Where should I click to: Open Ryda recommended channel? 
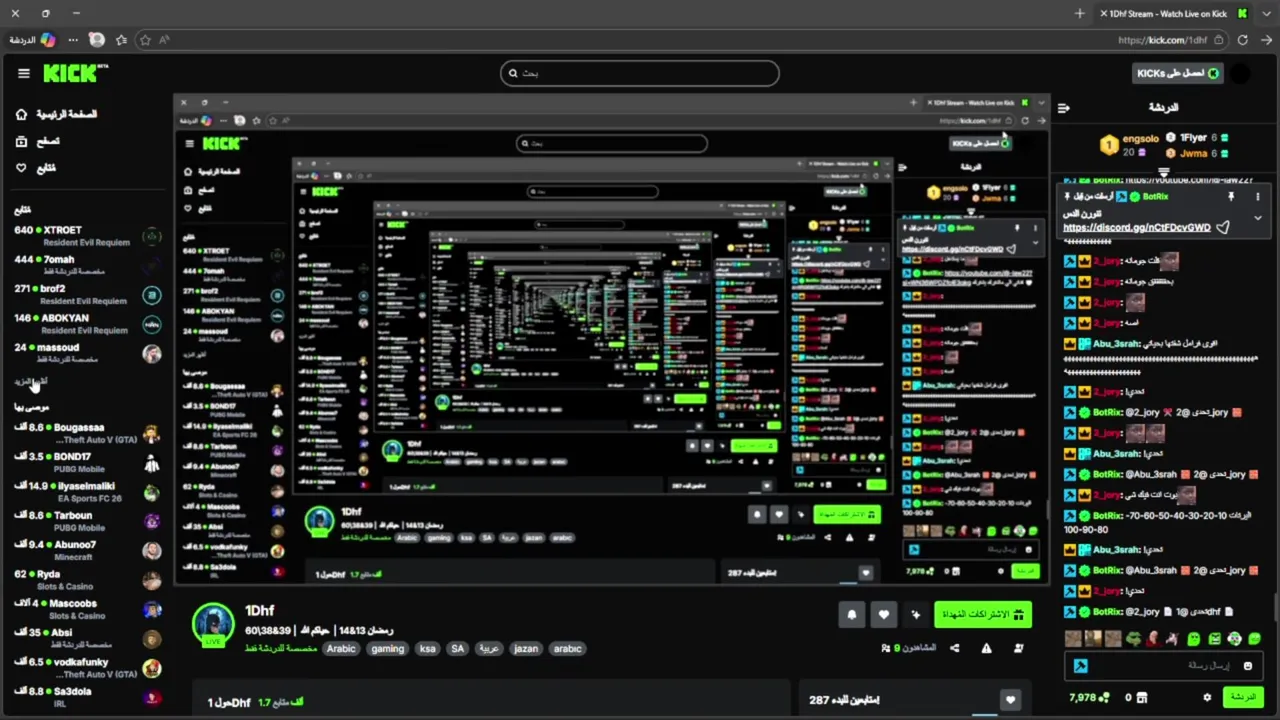pyautogui.click(x=87, y=580)
